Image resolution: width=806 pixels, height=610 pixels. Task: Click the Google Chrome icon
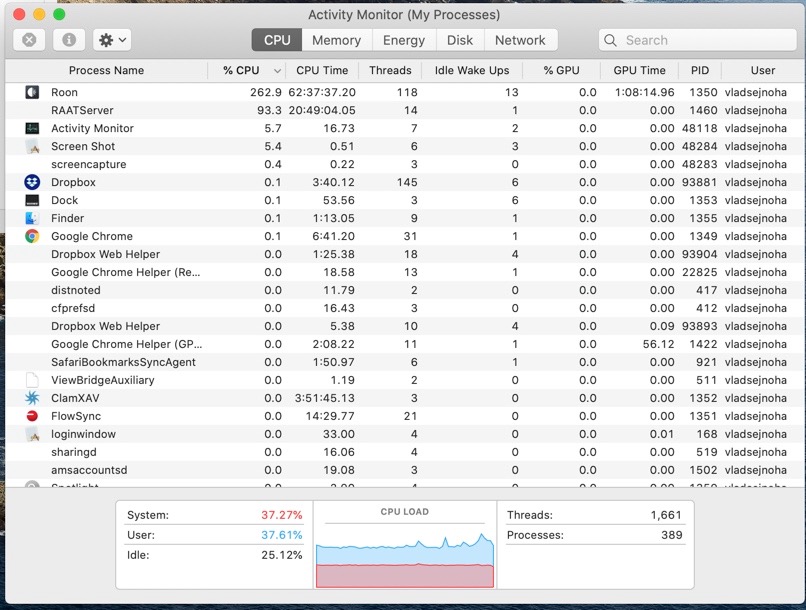point(32,236)
